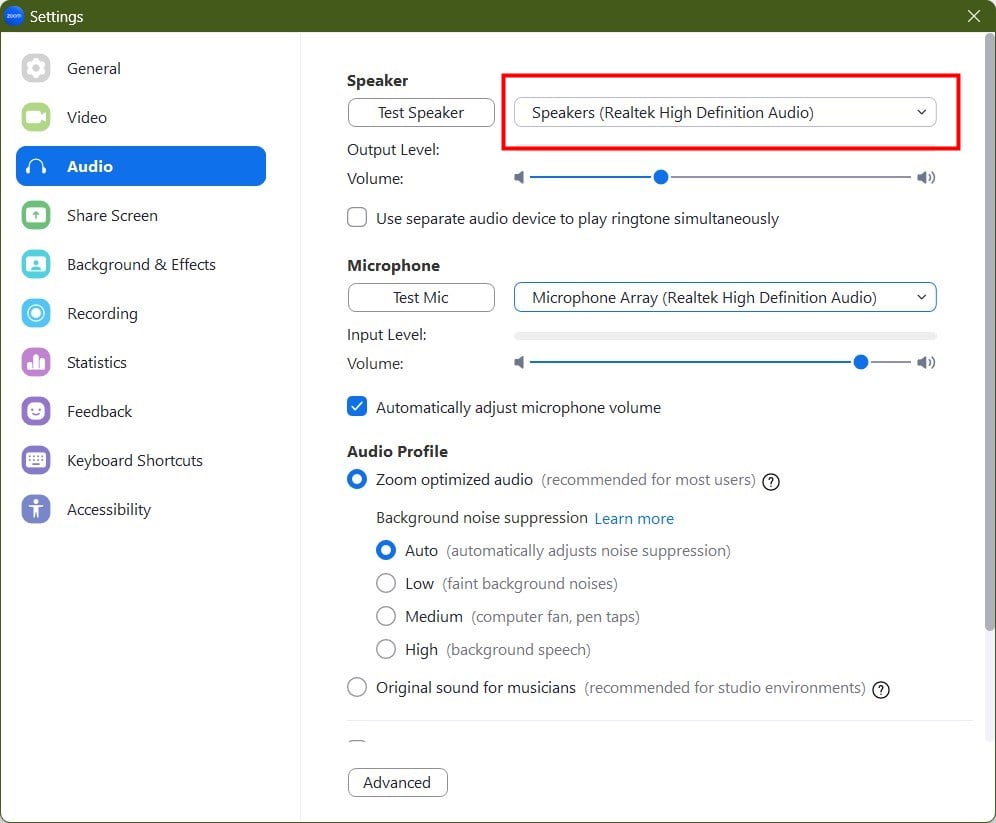
Task: Open Share Screen settings icon
Action: click(x=36, y=215)
